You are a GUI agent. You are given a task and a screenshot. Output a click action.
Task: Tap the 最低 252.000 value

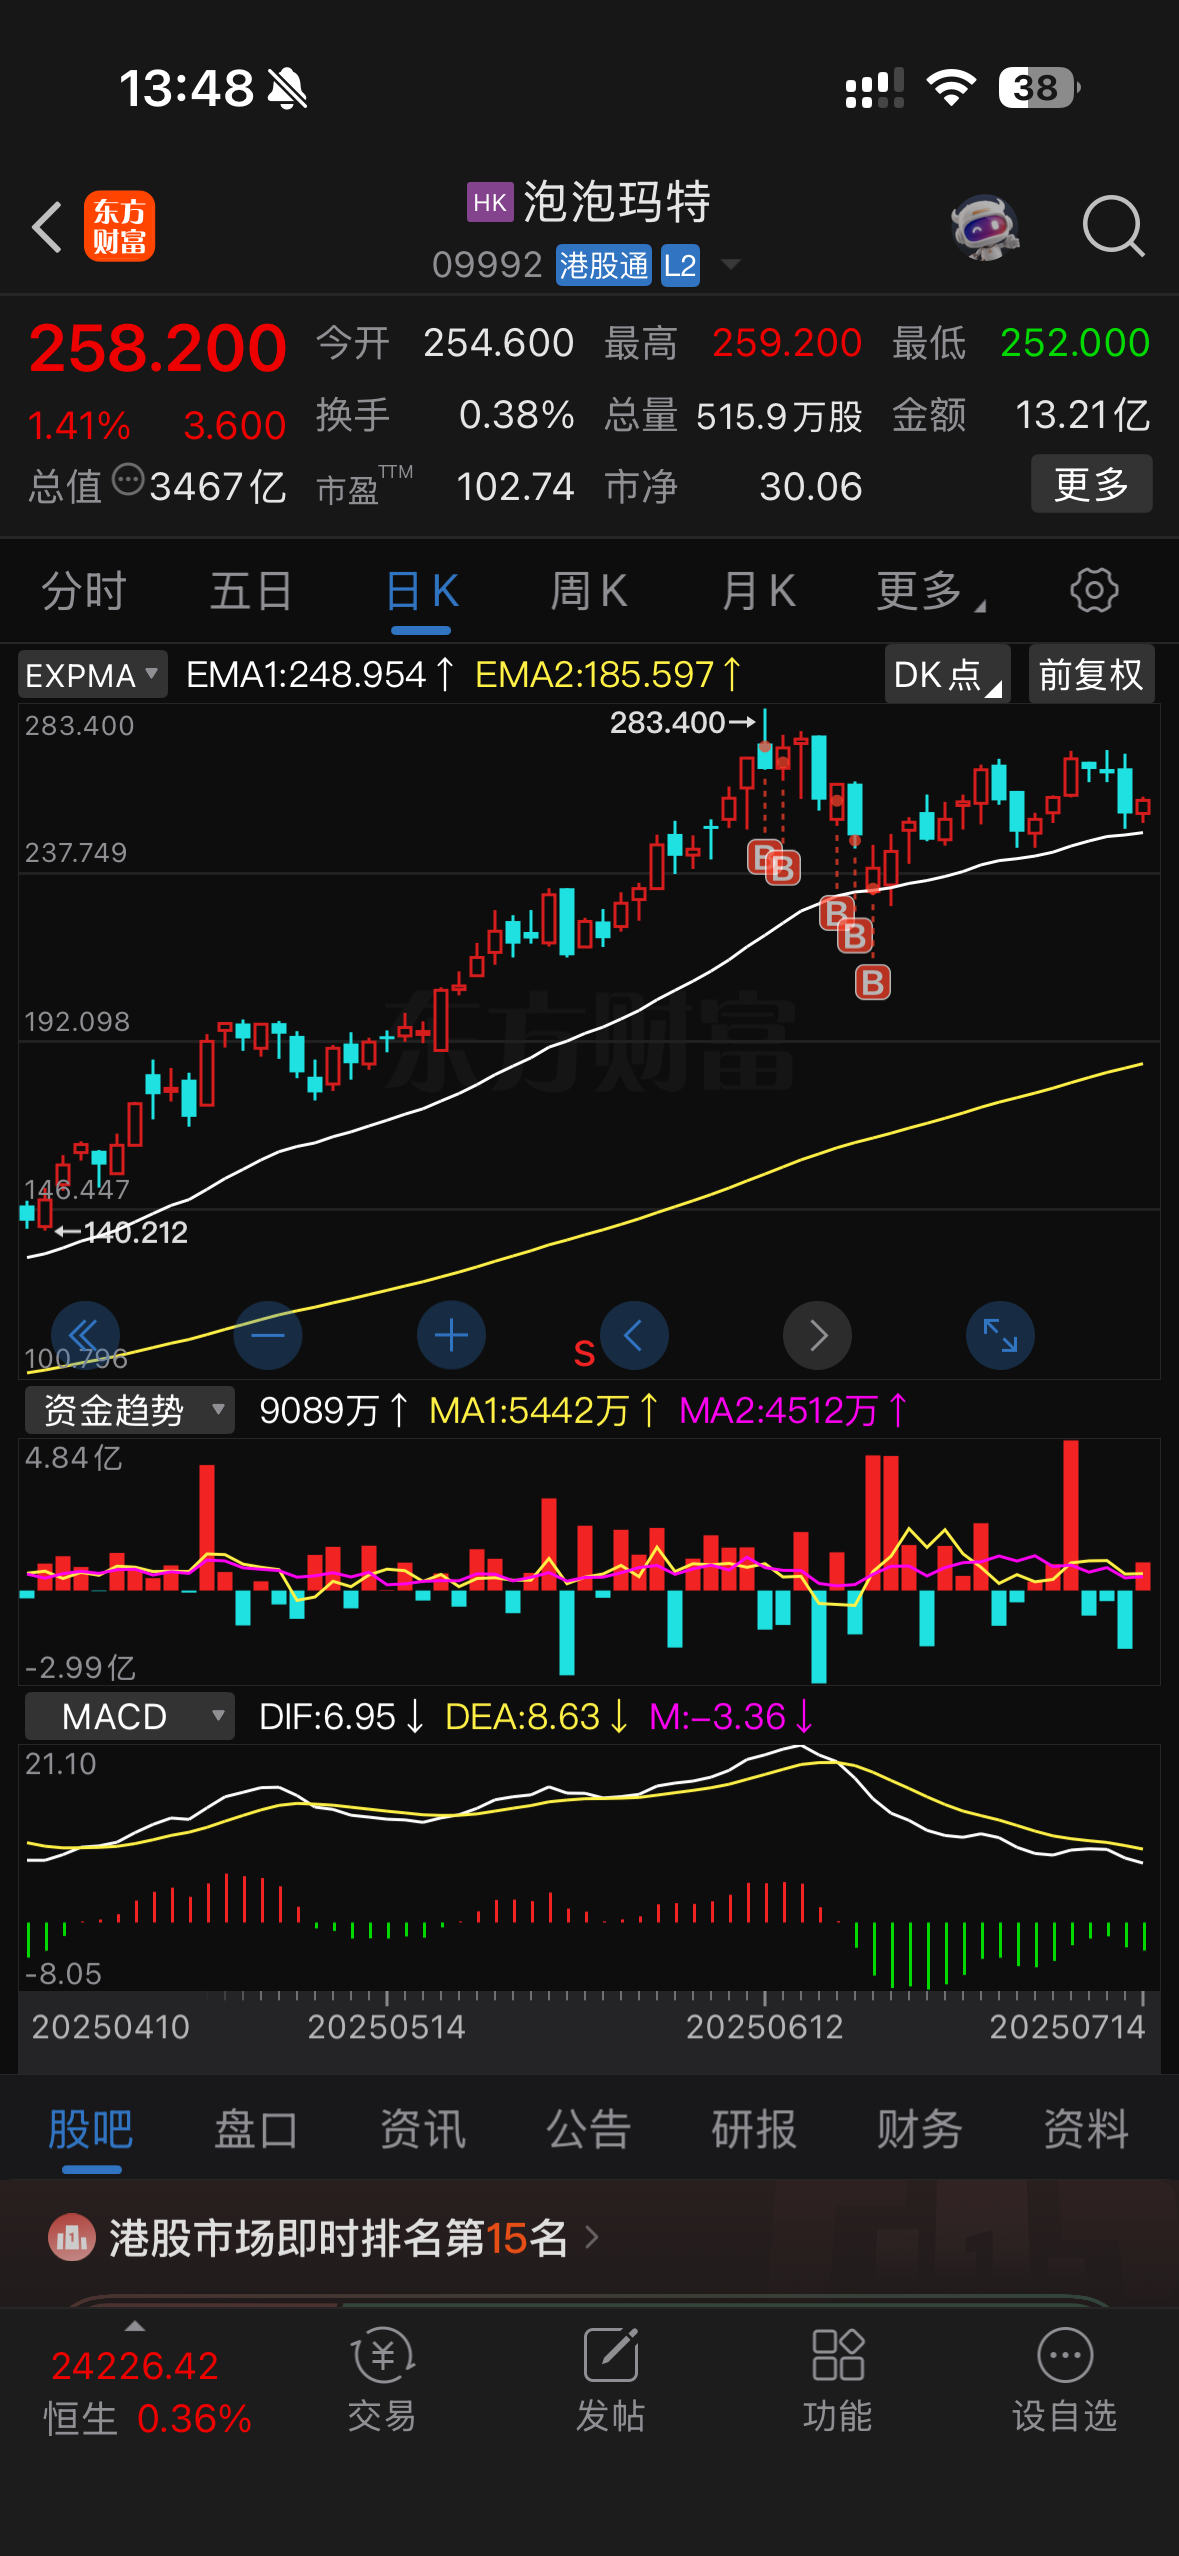tap(1075, 343)
